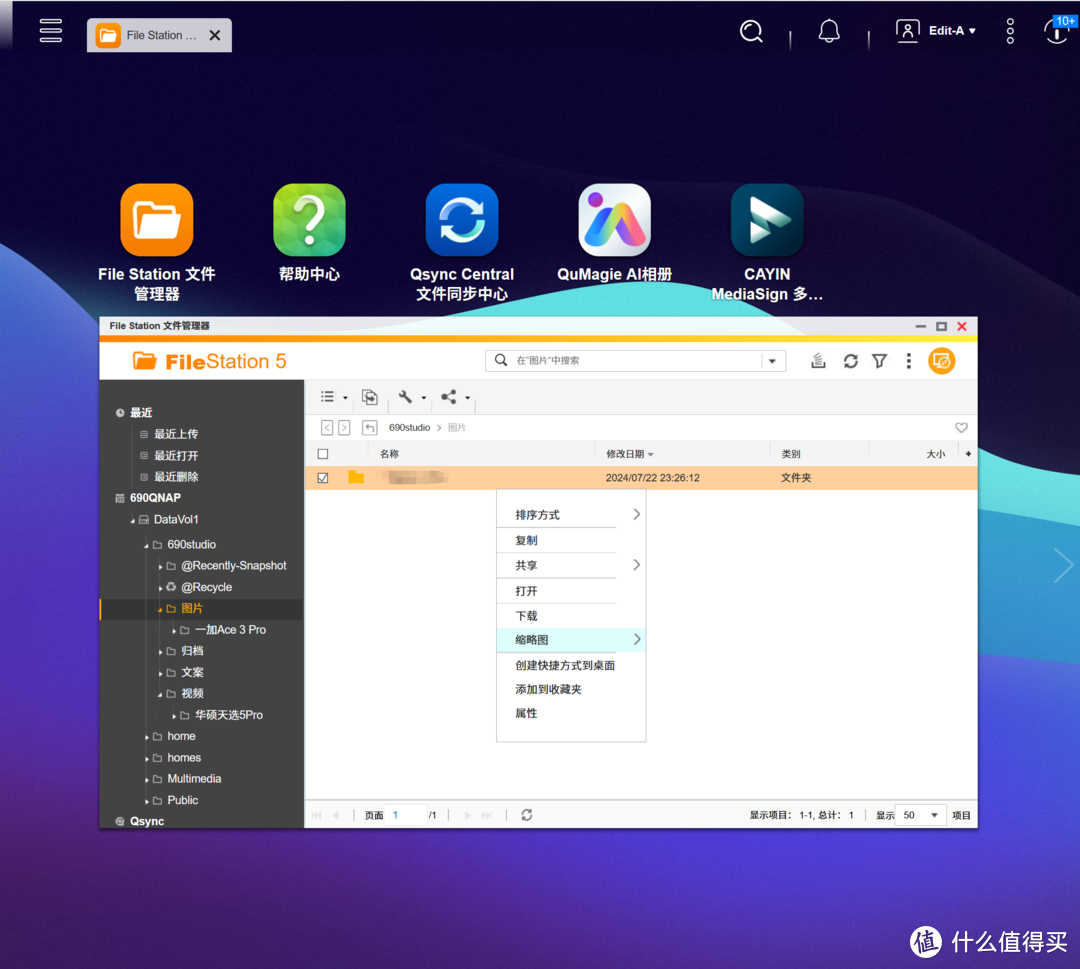This screenshot has width=1080, height=969.
Task: Click the notification bell icon
Action: click(x=828, y=32)
